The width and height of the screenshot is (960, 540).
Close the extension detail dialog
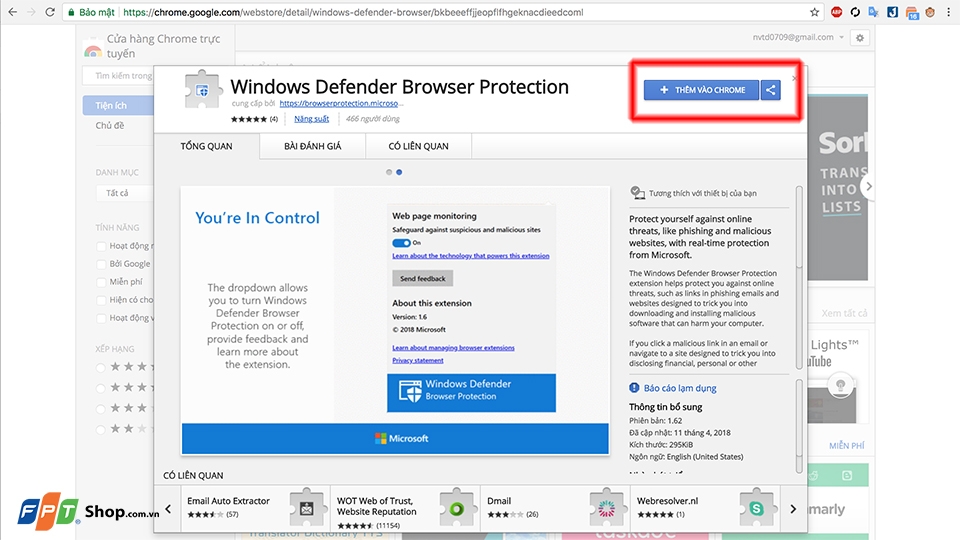[x=795, y=78]
